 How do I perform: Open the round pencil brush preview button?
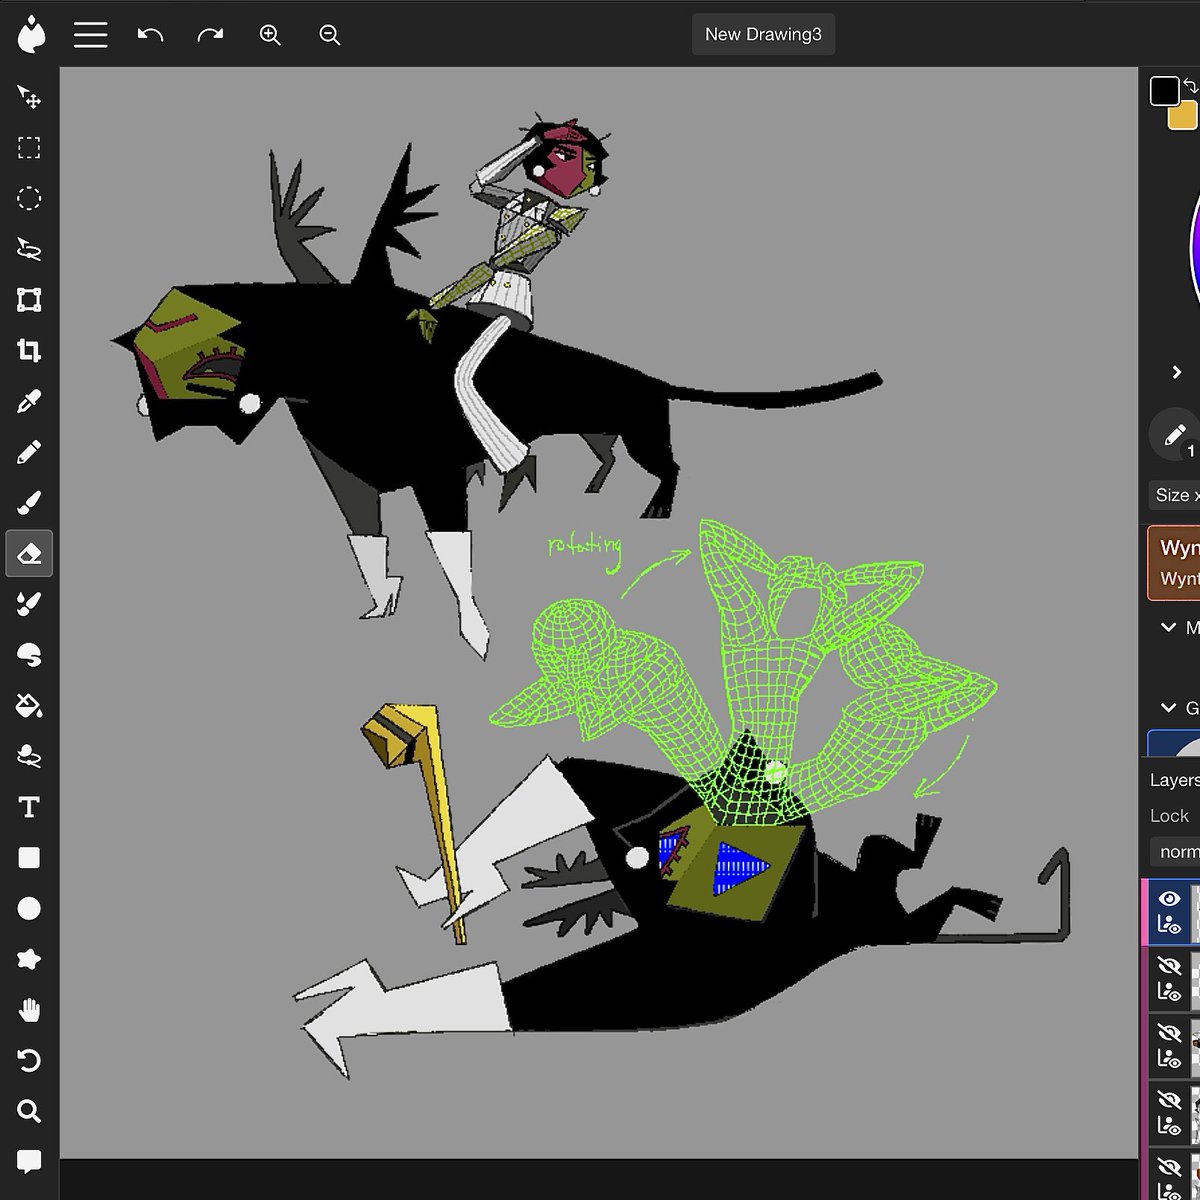(x=1174, y=435)
